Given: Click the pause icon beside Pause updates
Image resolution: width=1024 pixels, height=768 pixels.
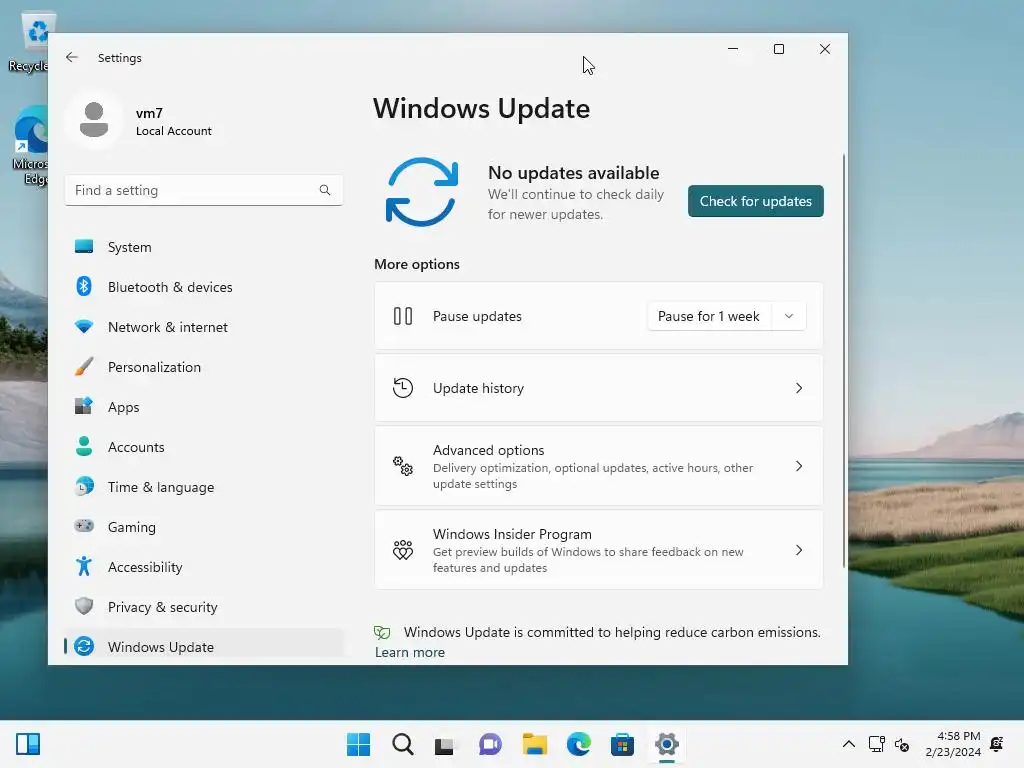Looking at the screenshot, I should [x=403, y=316].
